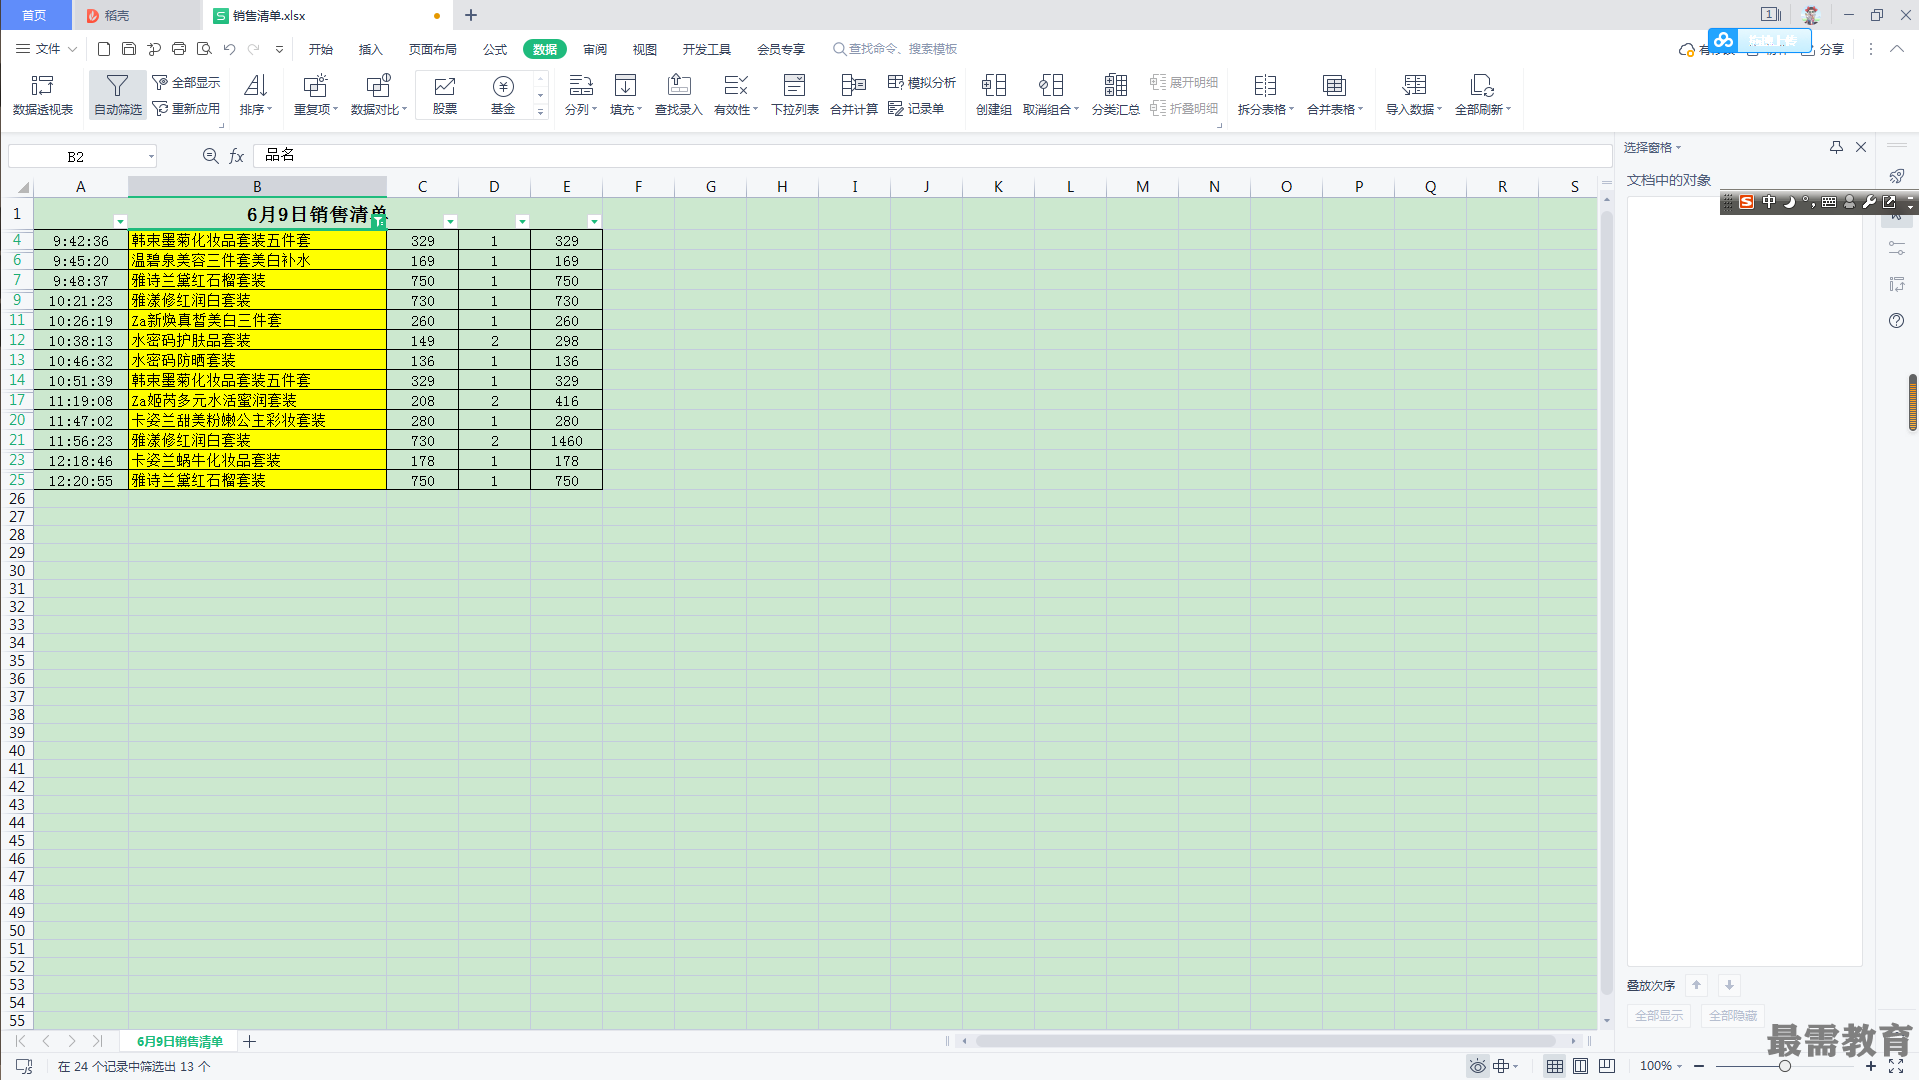This screenshot has height=1080, width=1919.
Task: Click the print icon in quick toolbar
Action: click(179, 49)
